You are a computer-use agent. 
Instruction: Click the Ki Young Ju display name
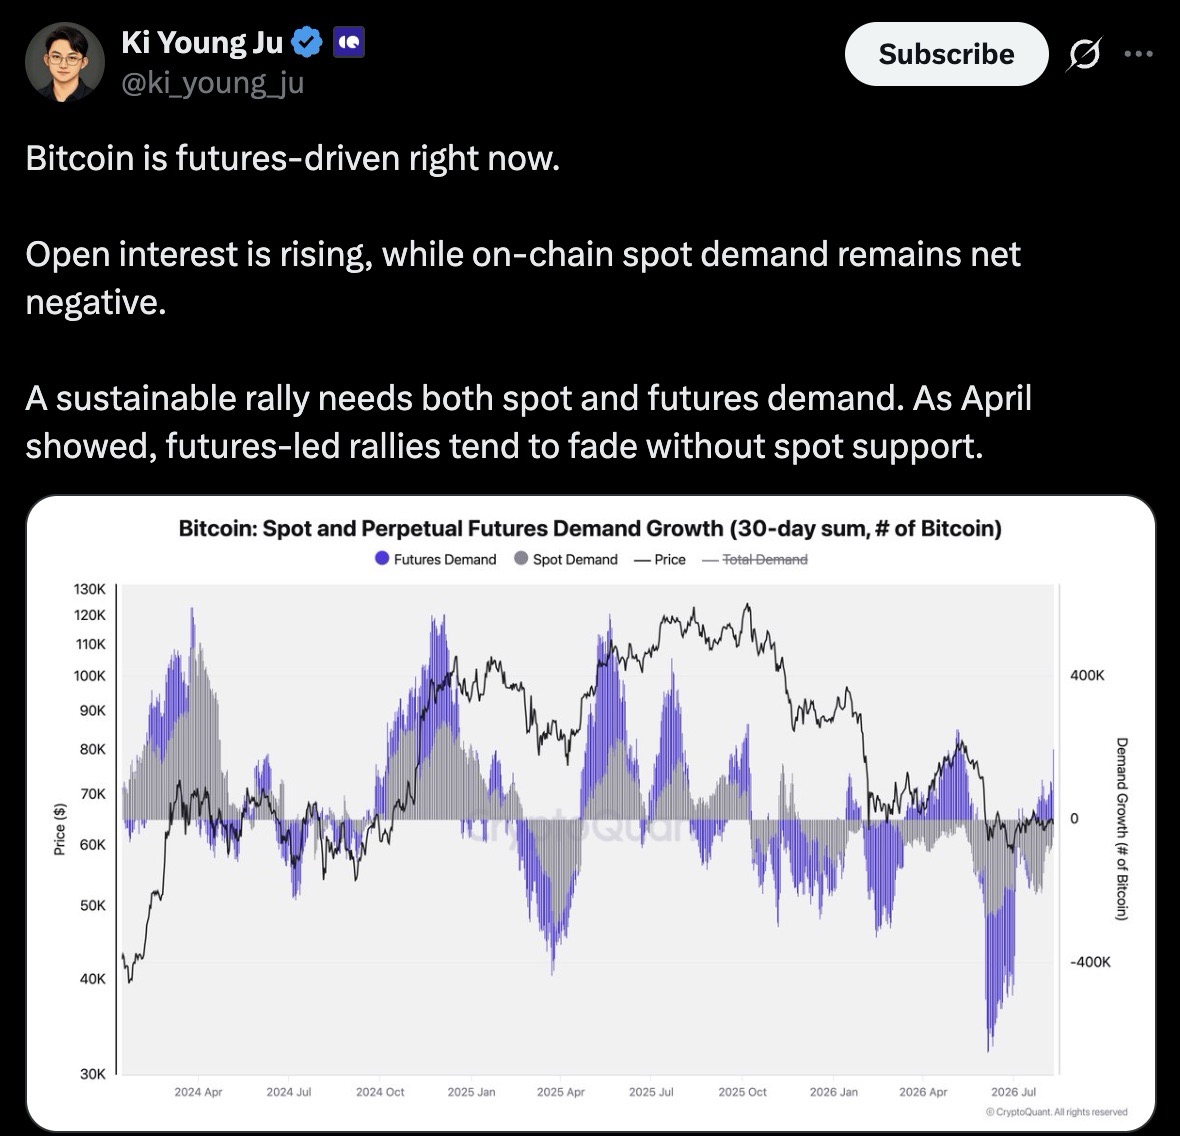click(x=202, y=42)
